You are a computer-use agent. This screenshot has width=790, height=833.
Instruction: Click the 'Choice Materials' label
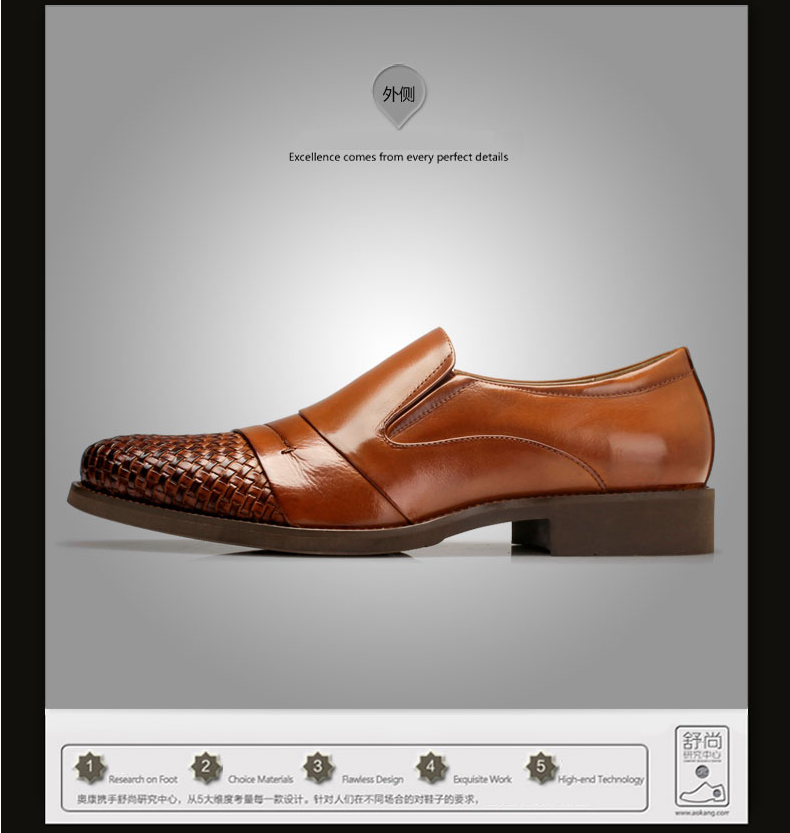click(x=260, y=779)
